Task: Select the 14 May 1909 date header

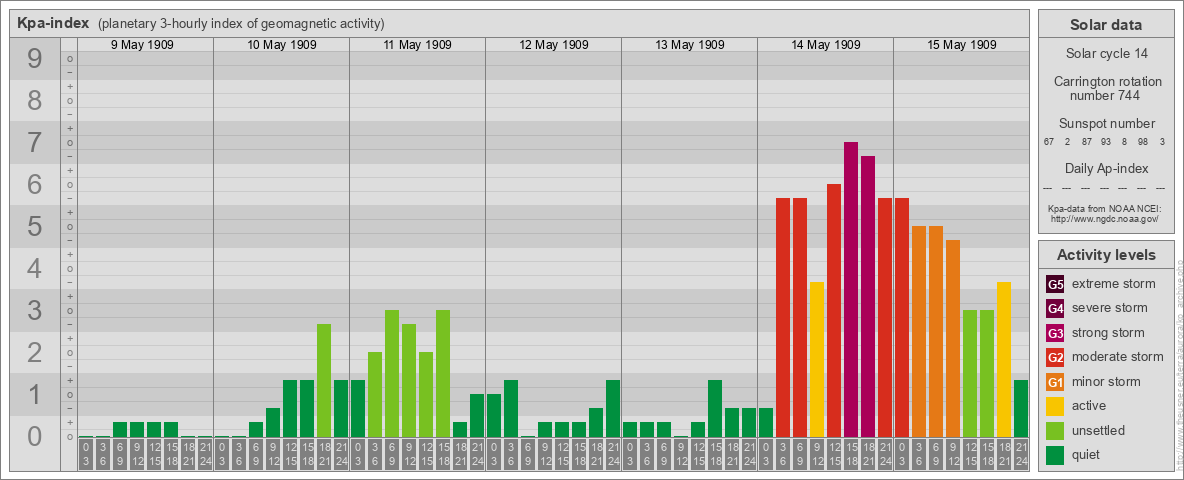Action: coord(825,45)
